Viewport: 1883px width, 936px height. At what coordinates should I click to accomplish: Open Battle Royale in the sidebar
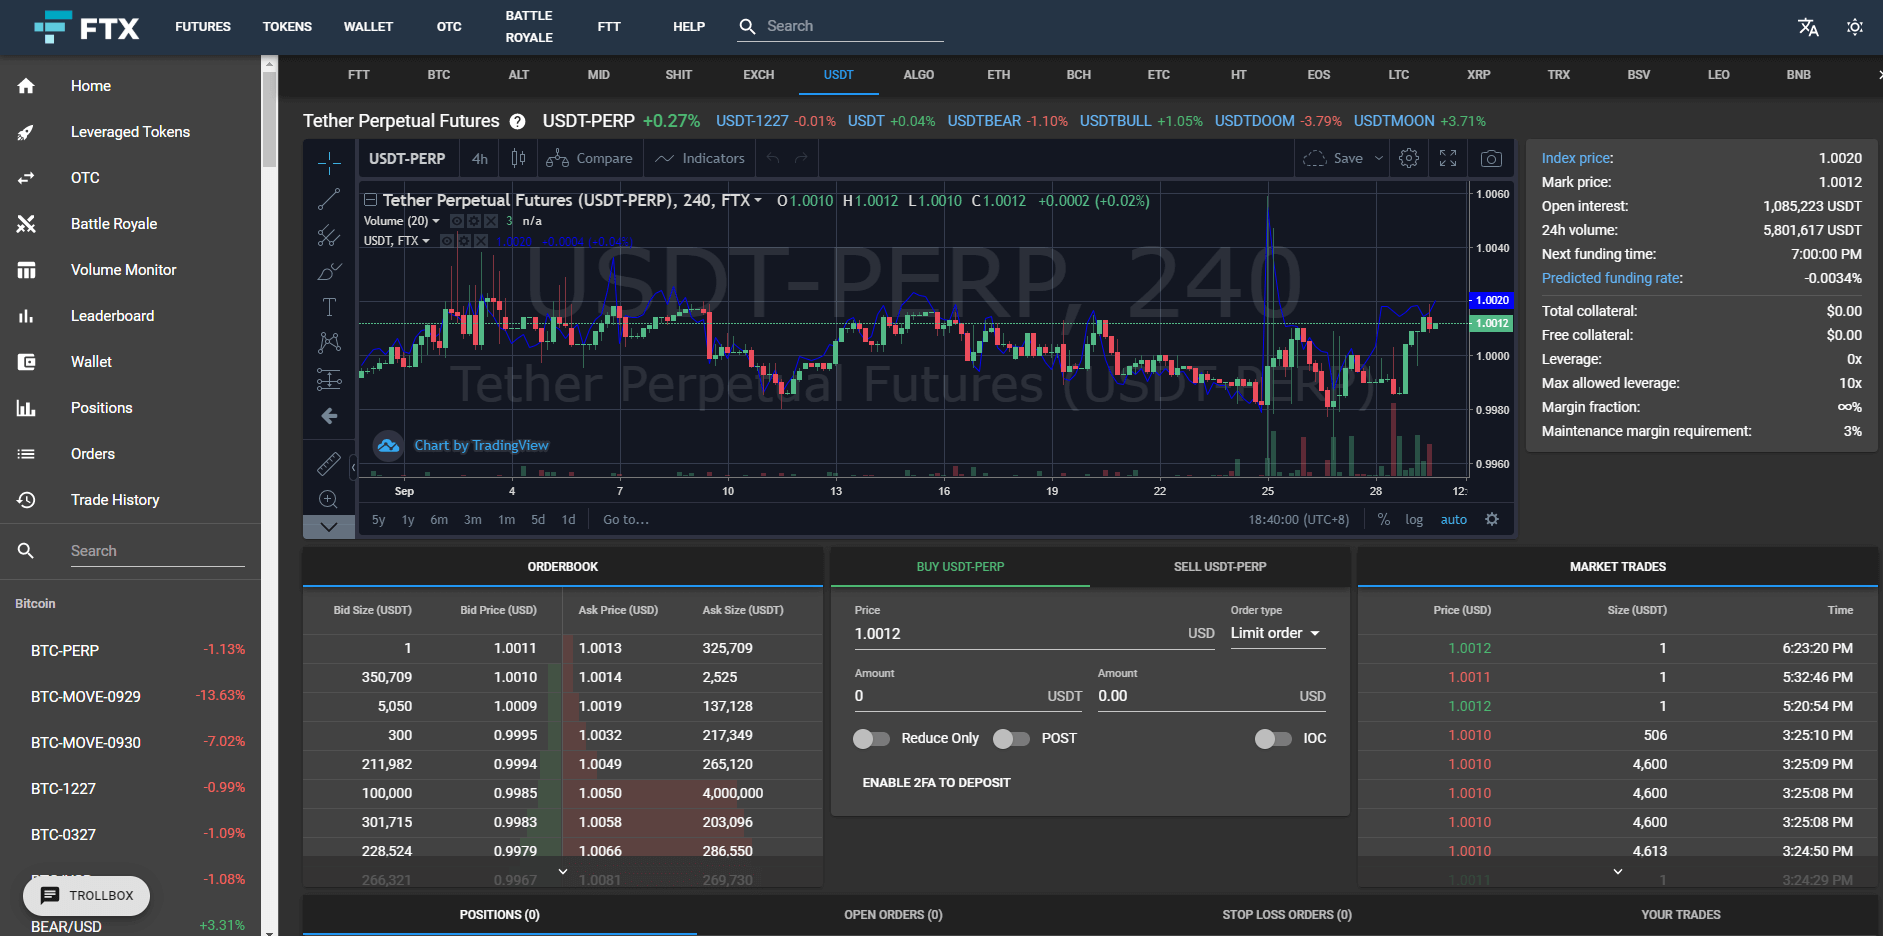(114, 224)
